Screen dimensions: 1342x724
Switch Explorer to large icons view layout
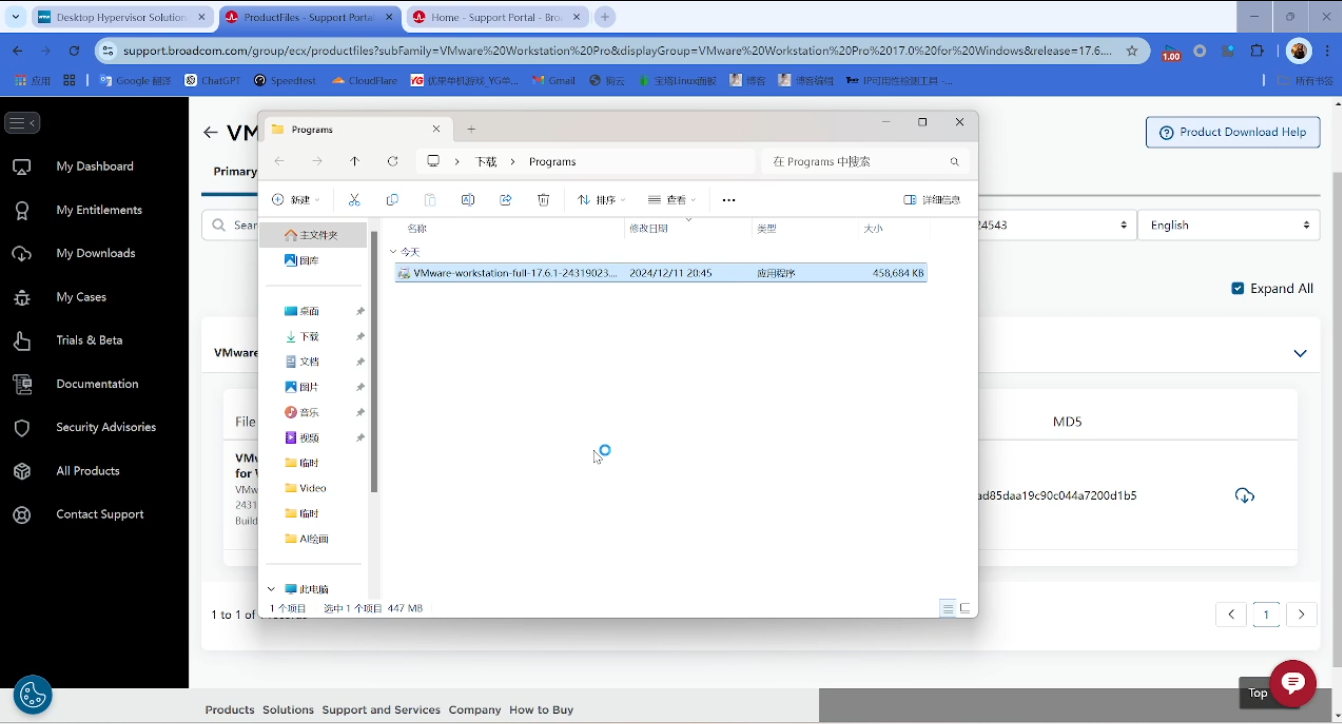click(x=965, y=608)
